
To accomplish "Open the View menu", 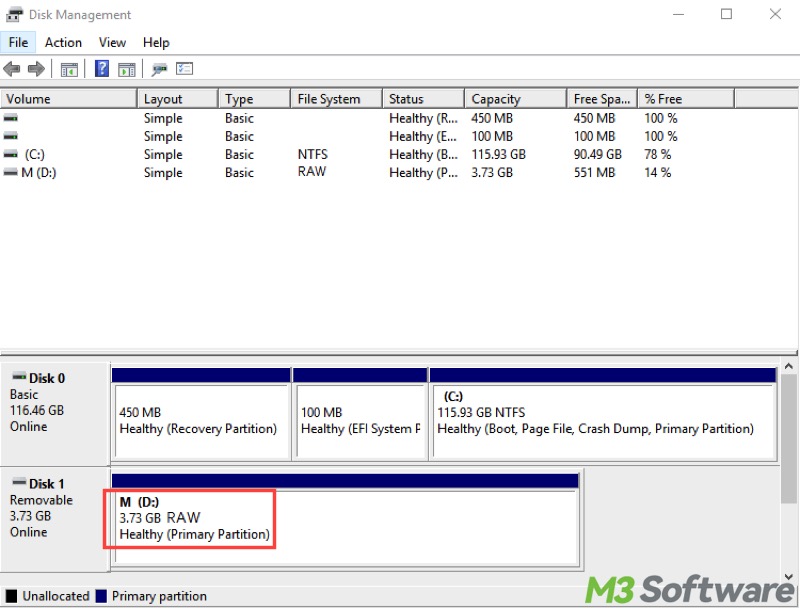I will (x=112, y=42).
